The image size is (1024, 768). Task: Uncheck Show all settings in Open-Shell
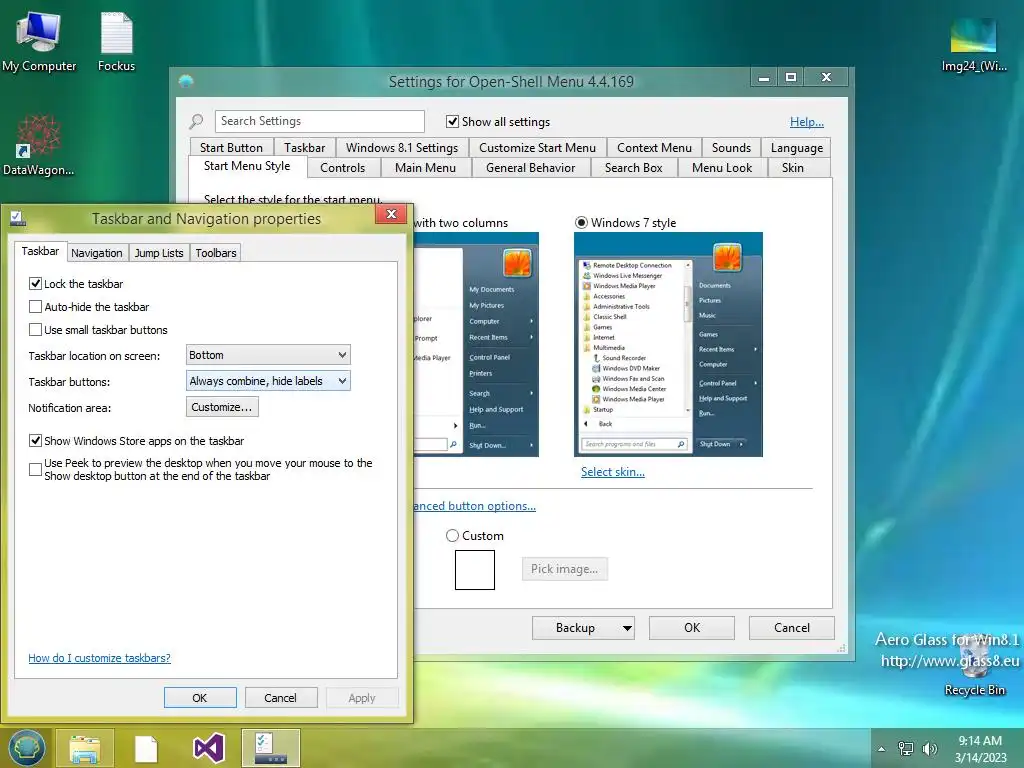452,121
